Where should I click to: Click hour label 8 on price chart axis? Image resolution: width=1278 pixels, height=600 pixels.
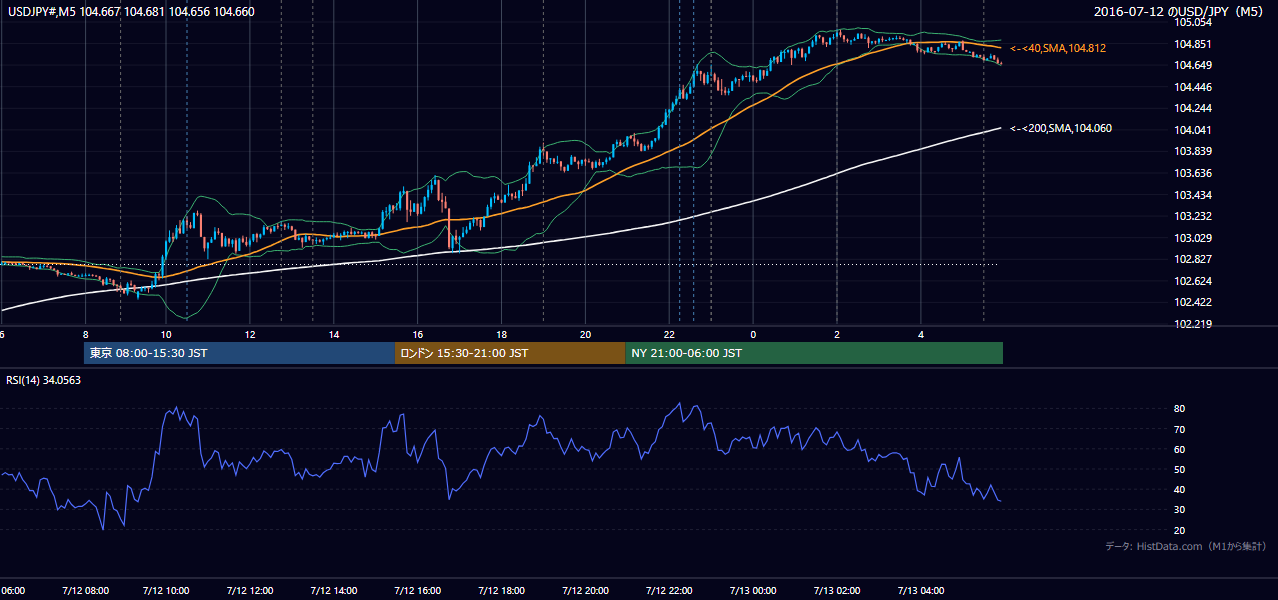point(86,334)
